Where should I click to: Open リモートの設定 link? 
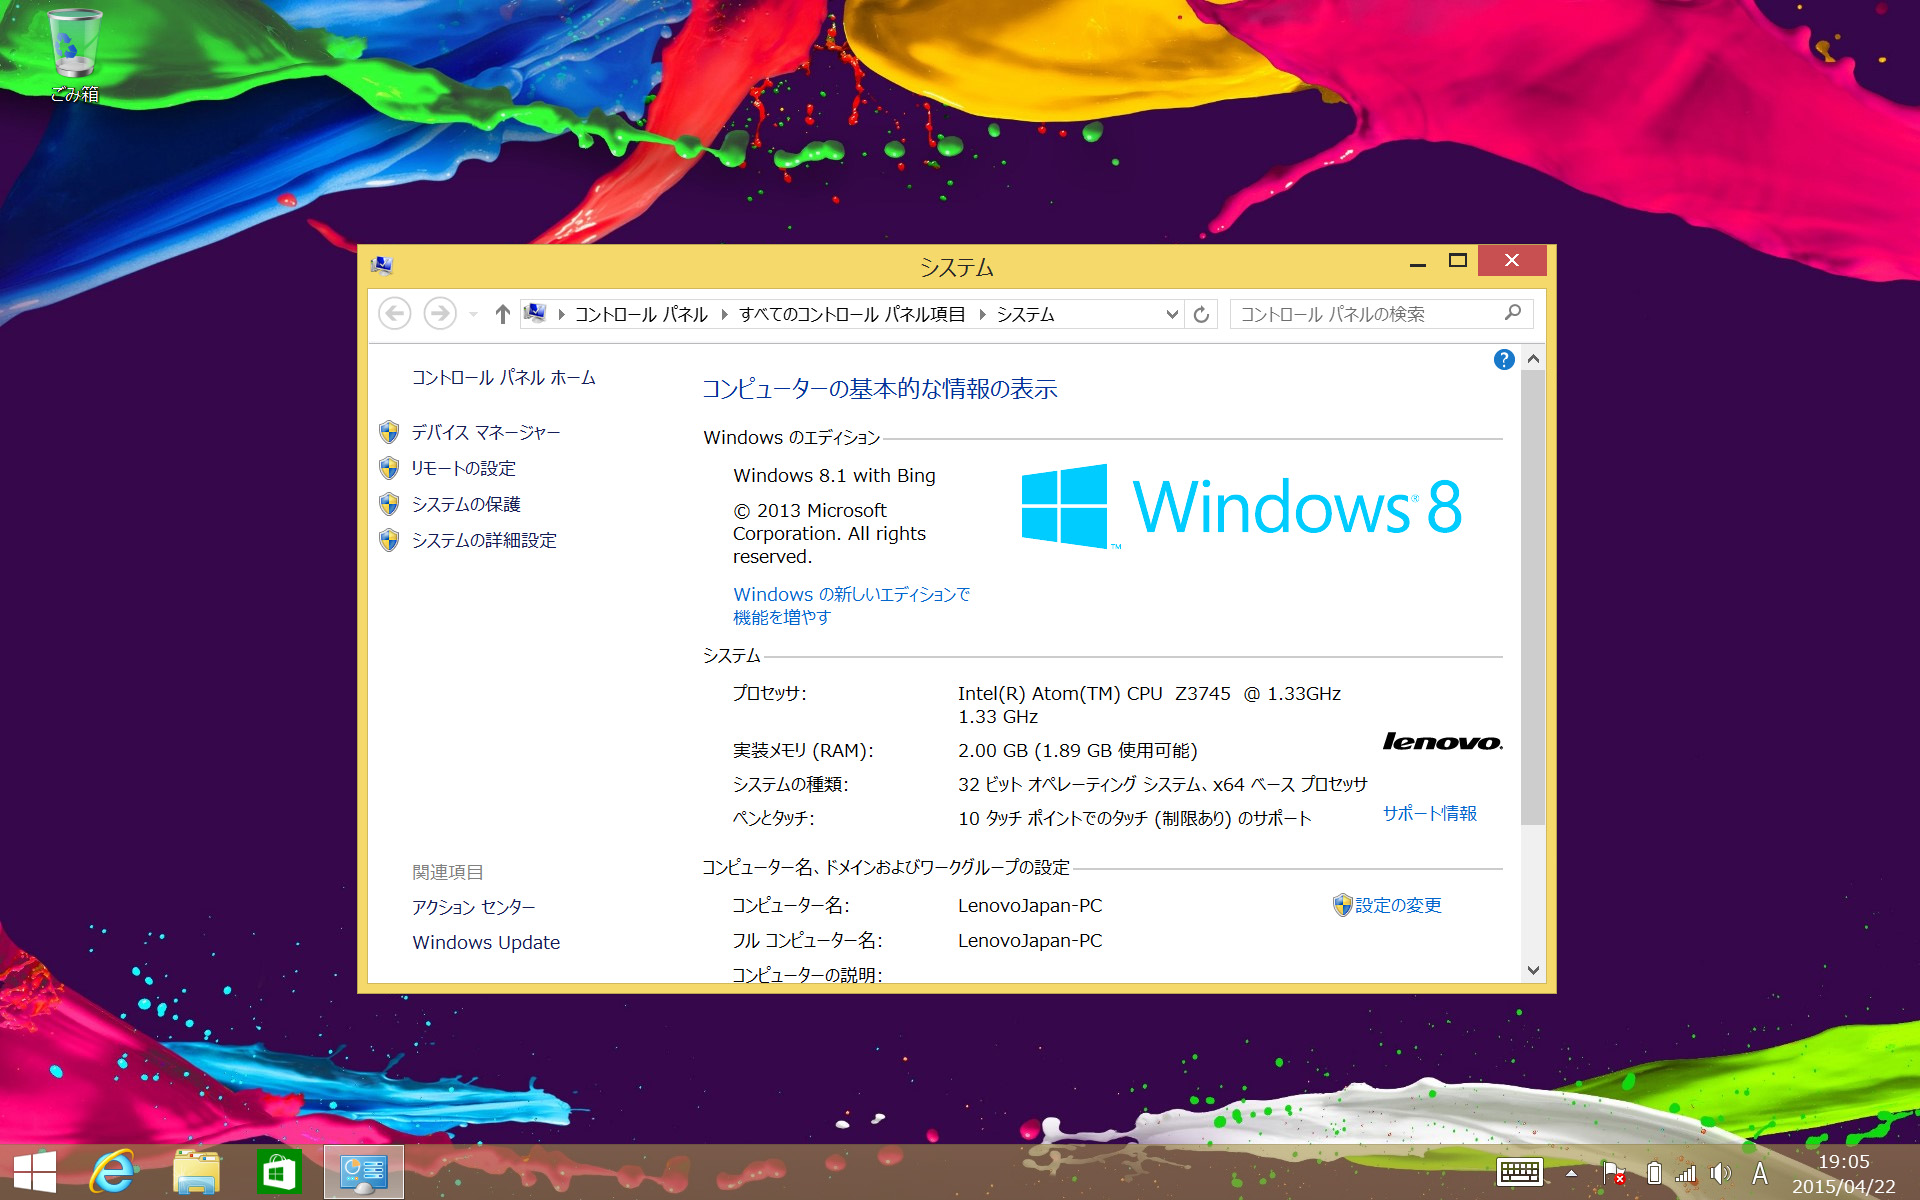click(x=464, y=469)
